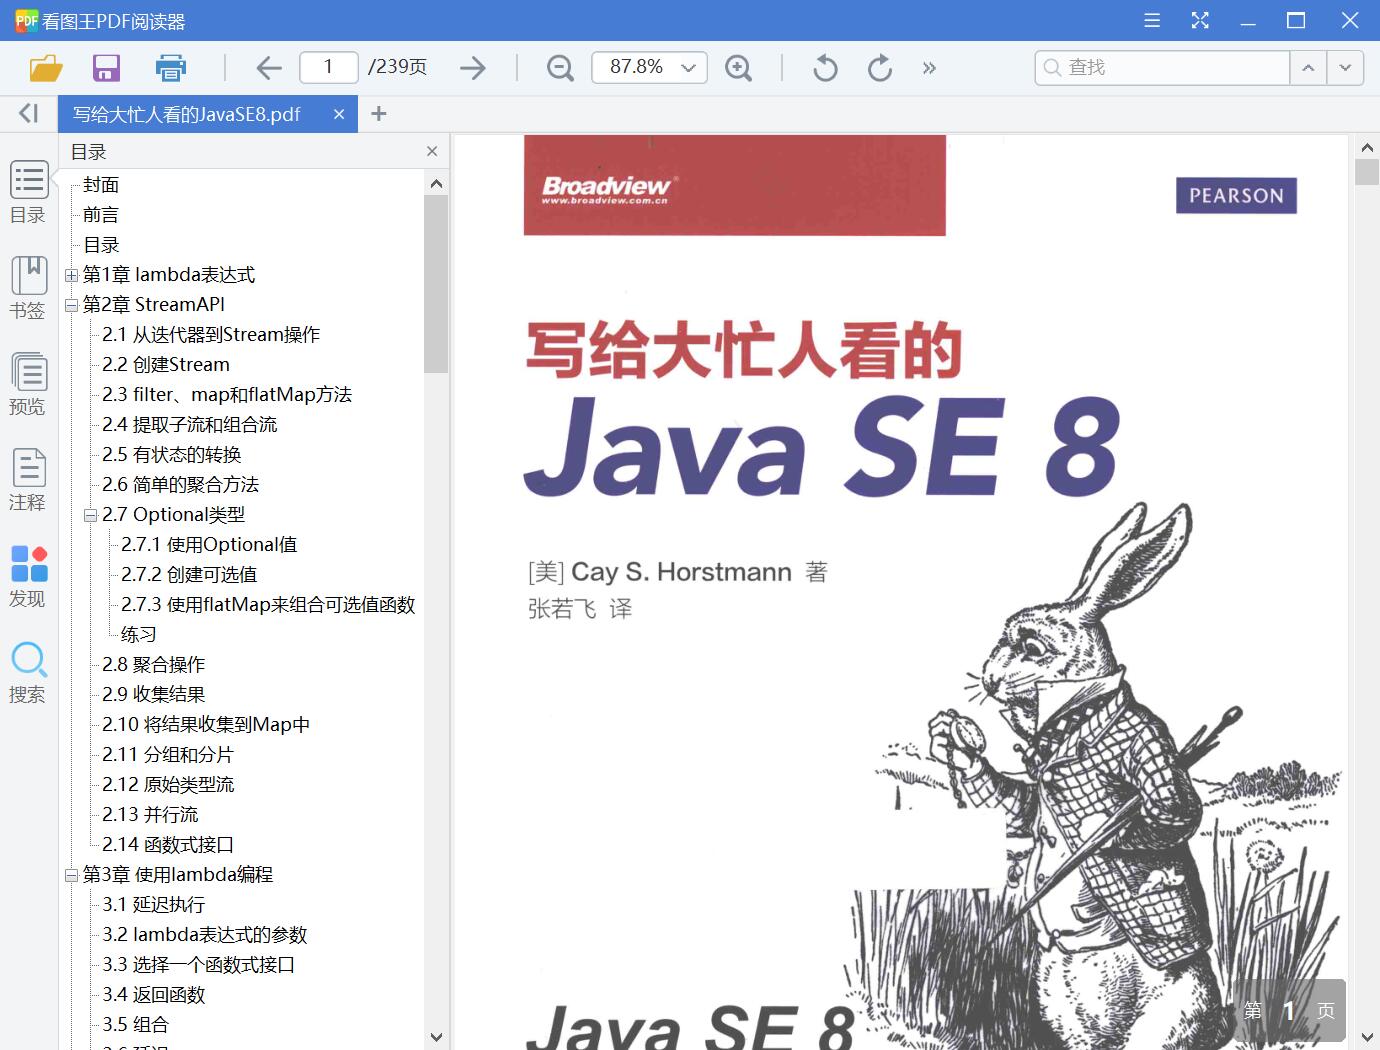This screenshot has width=1380, height=1050.
Task: Select 练习 under 2.7
Action: (139, 635)
